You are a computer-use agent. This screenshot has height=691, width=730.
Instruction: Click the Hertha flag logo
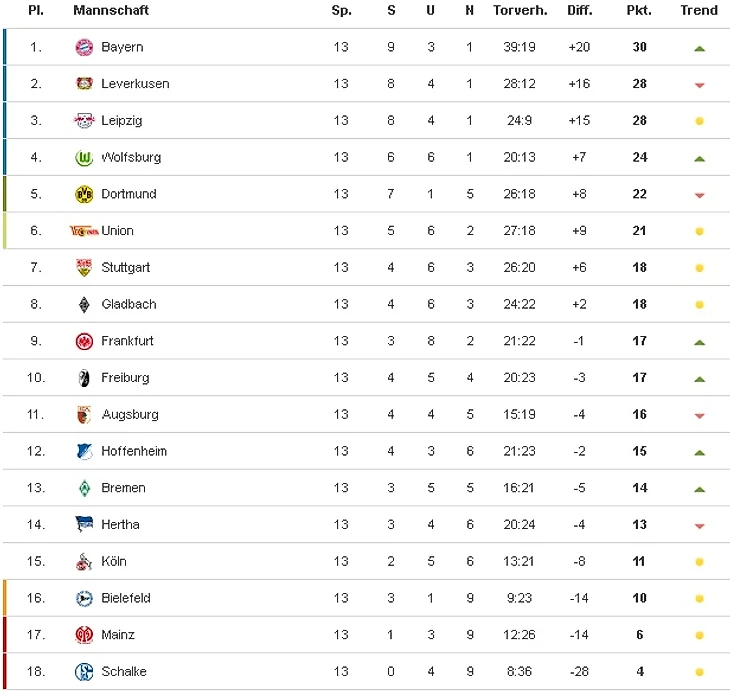[x=84, y=524]
